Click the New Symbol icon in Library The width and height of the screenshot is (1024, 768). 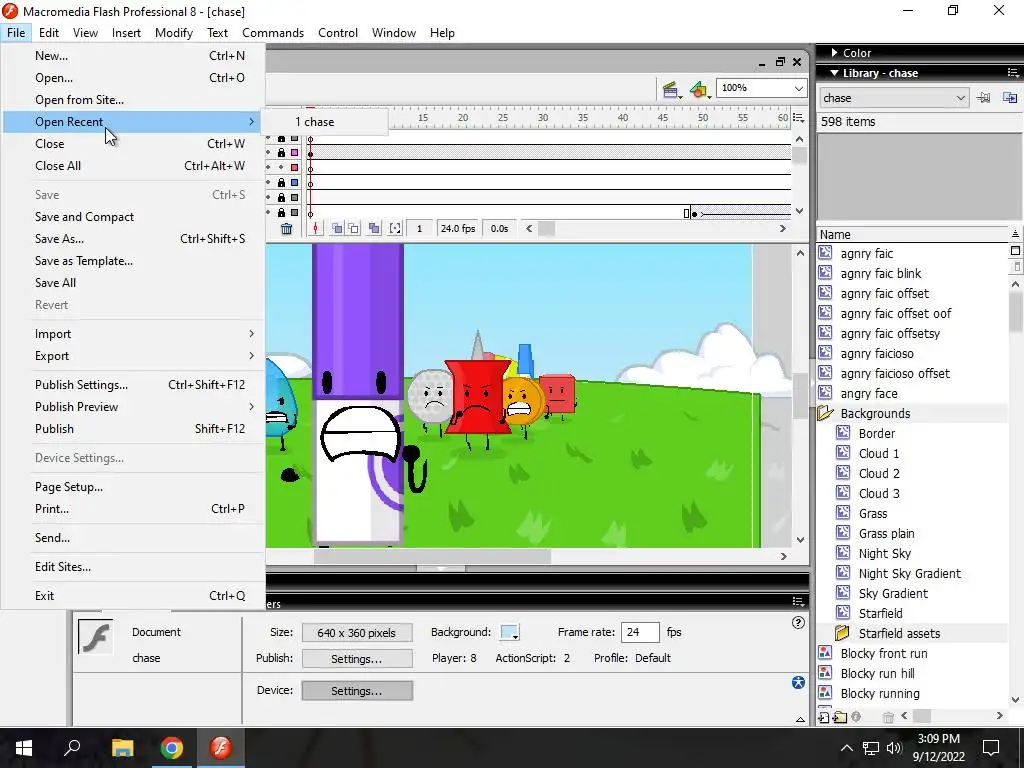pyautogui.click(x=824, y=717)
